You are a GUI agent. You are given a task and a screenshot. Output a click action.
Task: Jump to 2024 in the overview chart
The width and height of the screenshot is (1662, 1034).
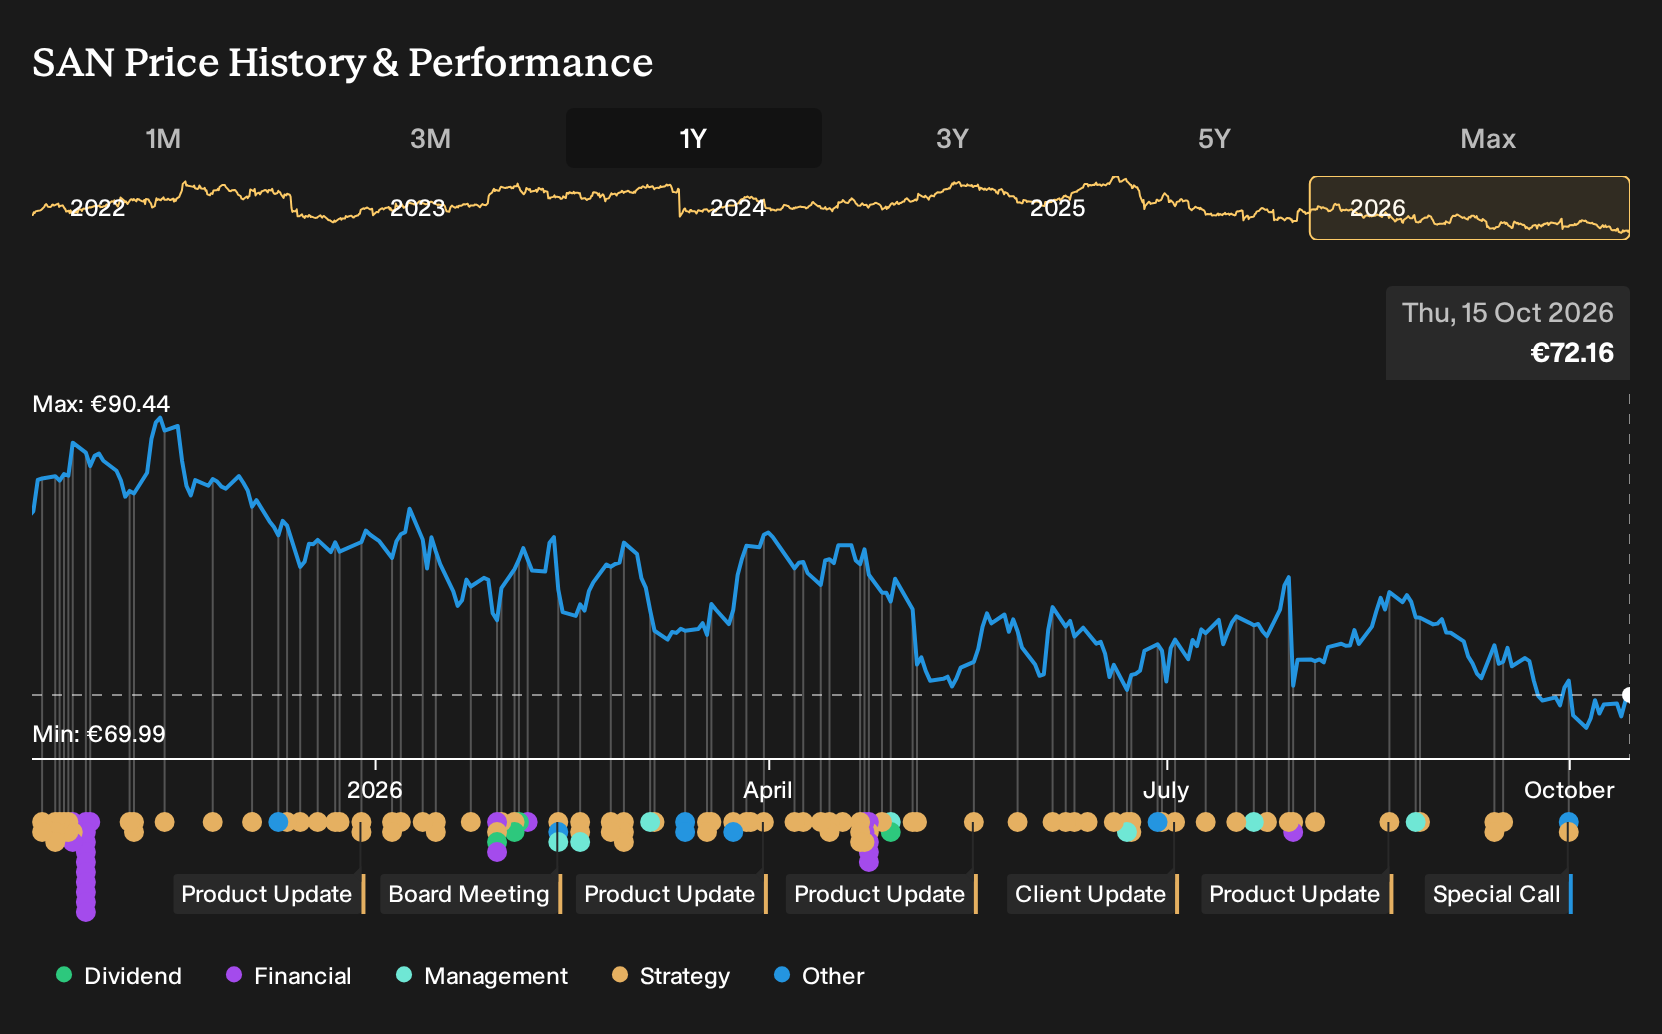tap(737, 208)
